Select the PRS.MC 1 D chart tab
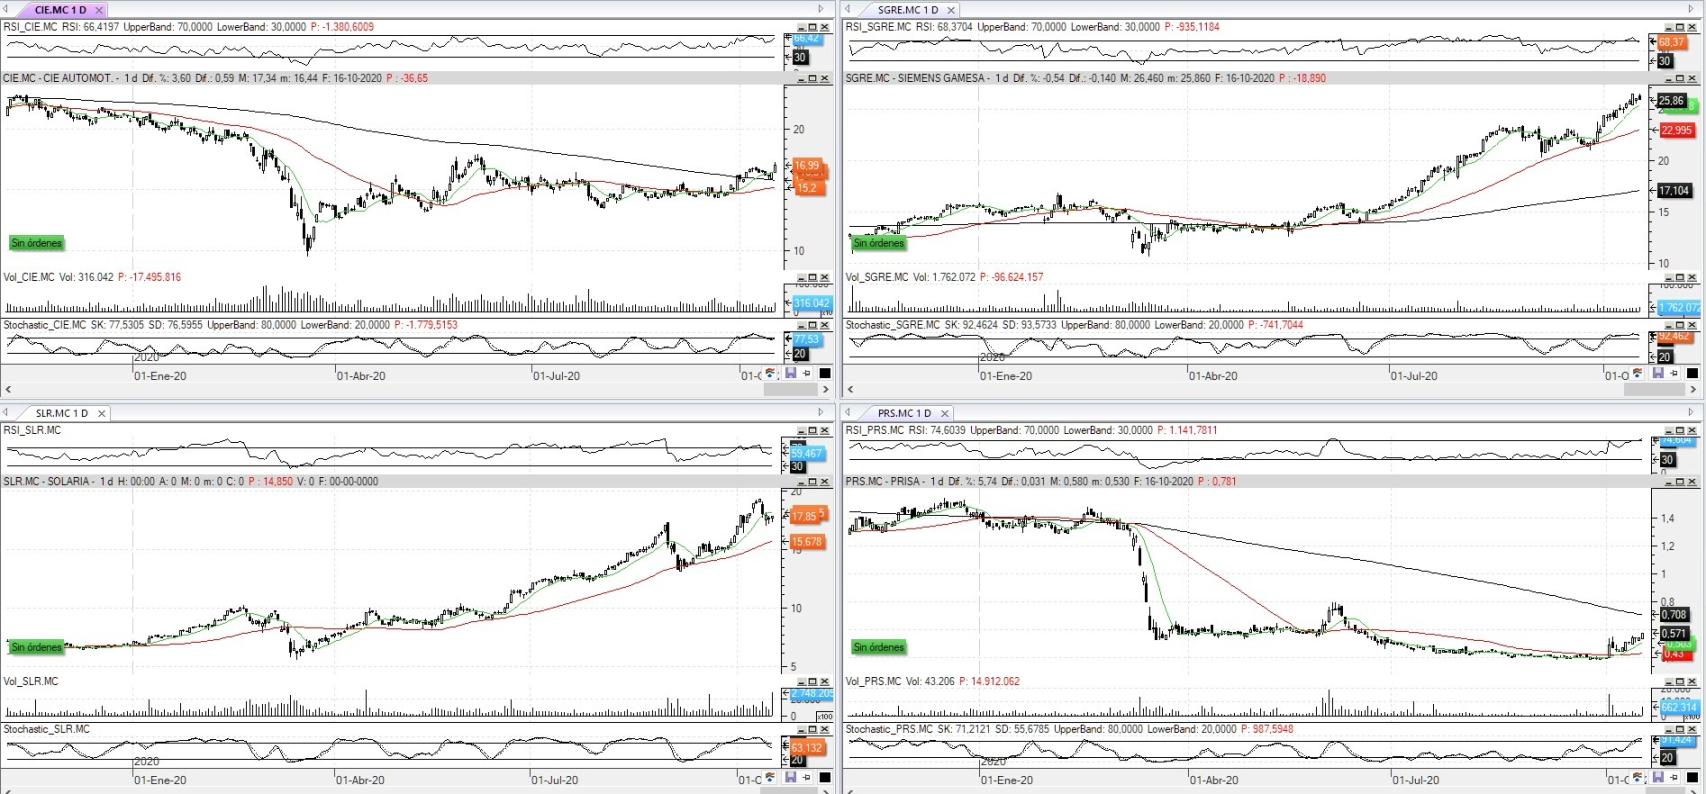The width and height of the screenshot is (1706, 794). pos(904,413)
